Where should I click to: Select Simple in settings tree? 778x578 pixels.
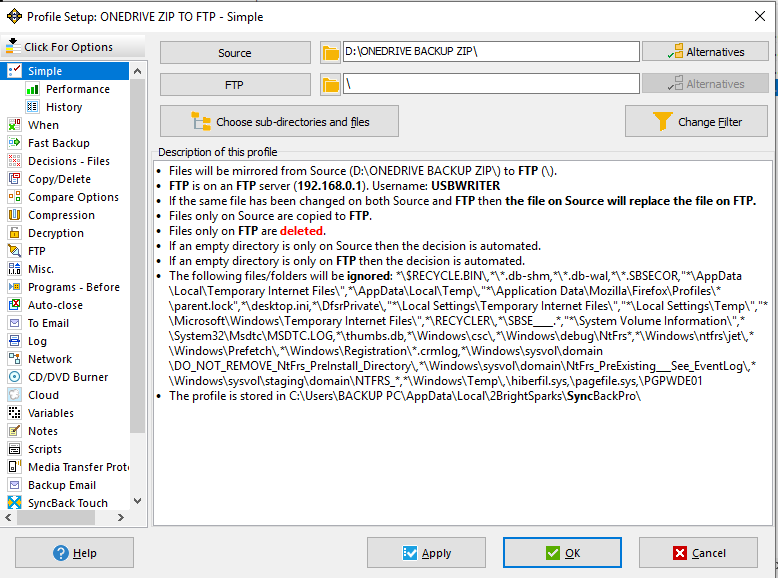click(x=45, y=71)
